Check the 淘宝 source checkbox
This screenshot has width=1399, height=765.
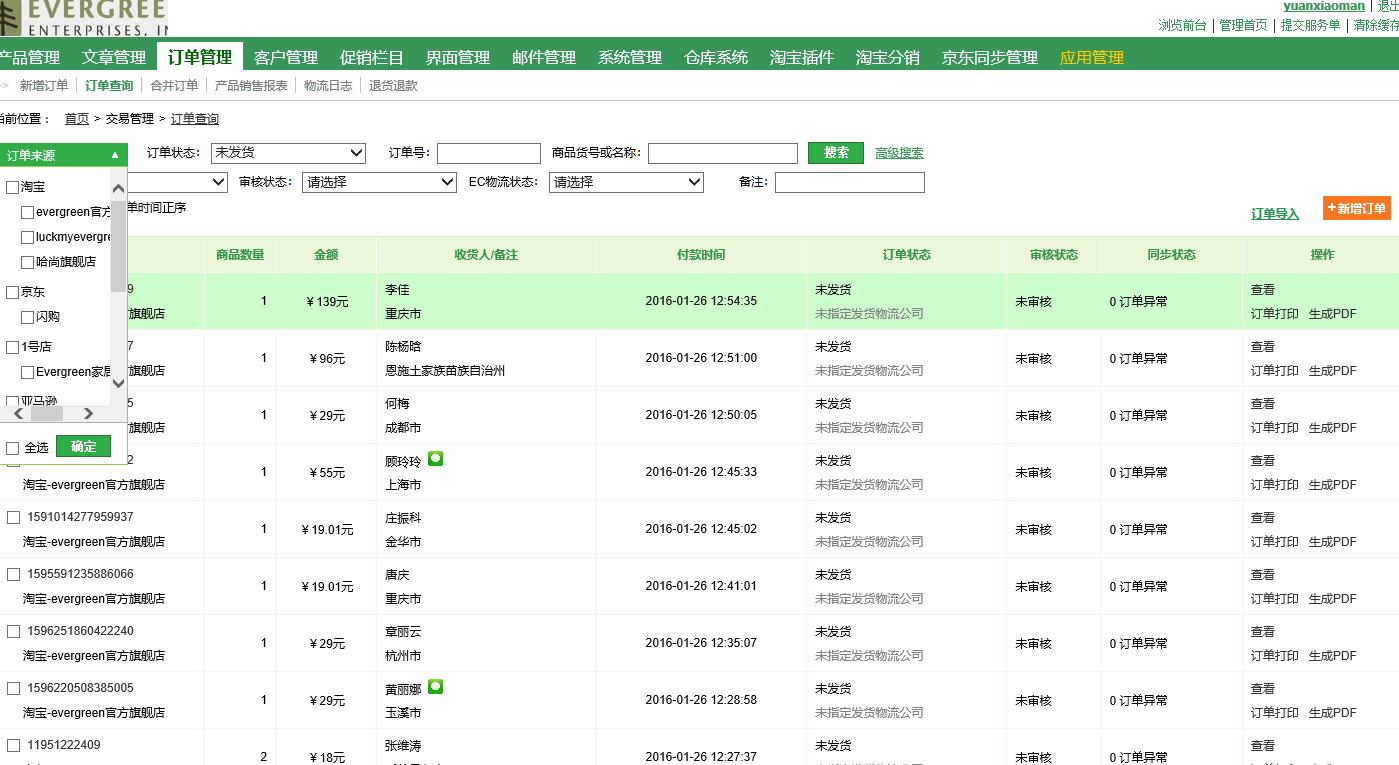click(12, 187)
